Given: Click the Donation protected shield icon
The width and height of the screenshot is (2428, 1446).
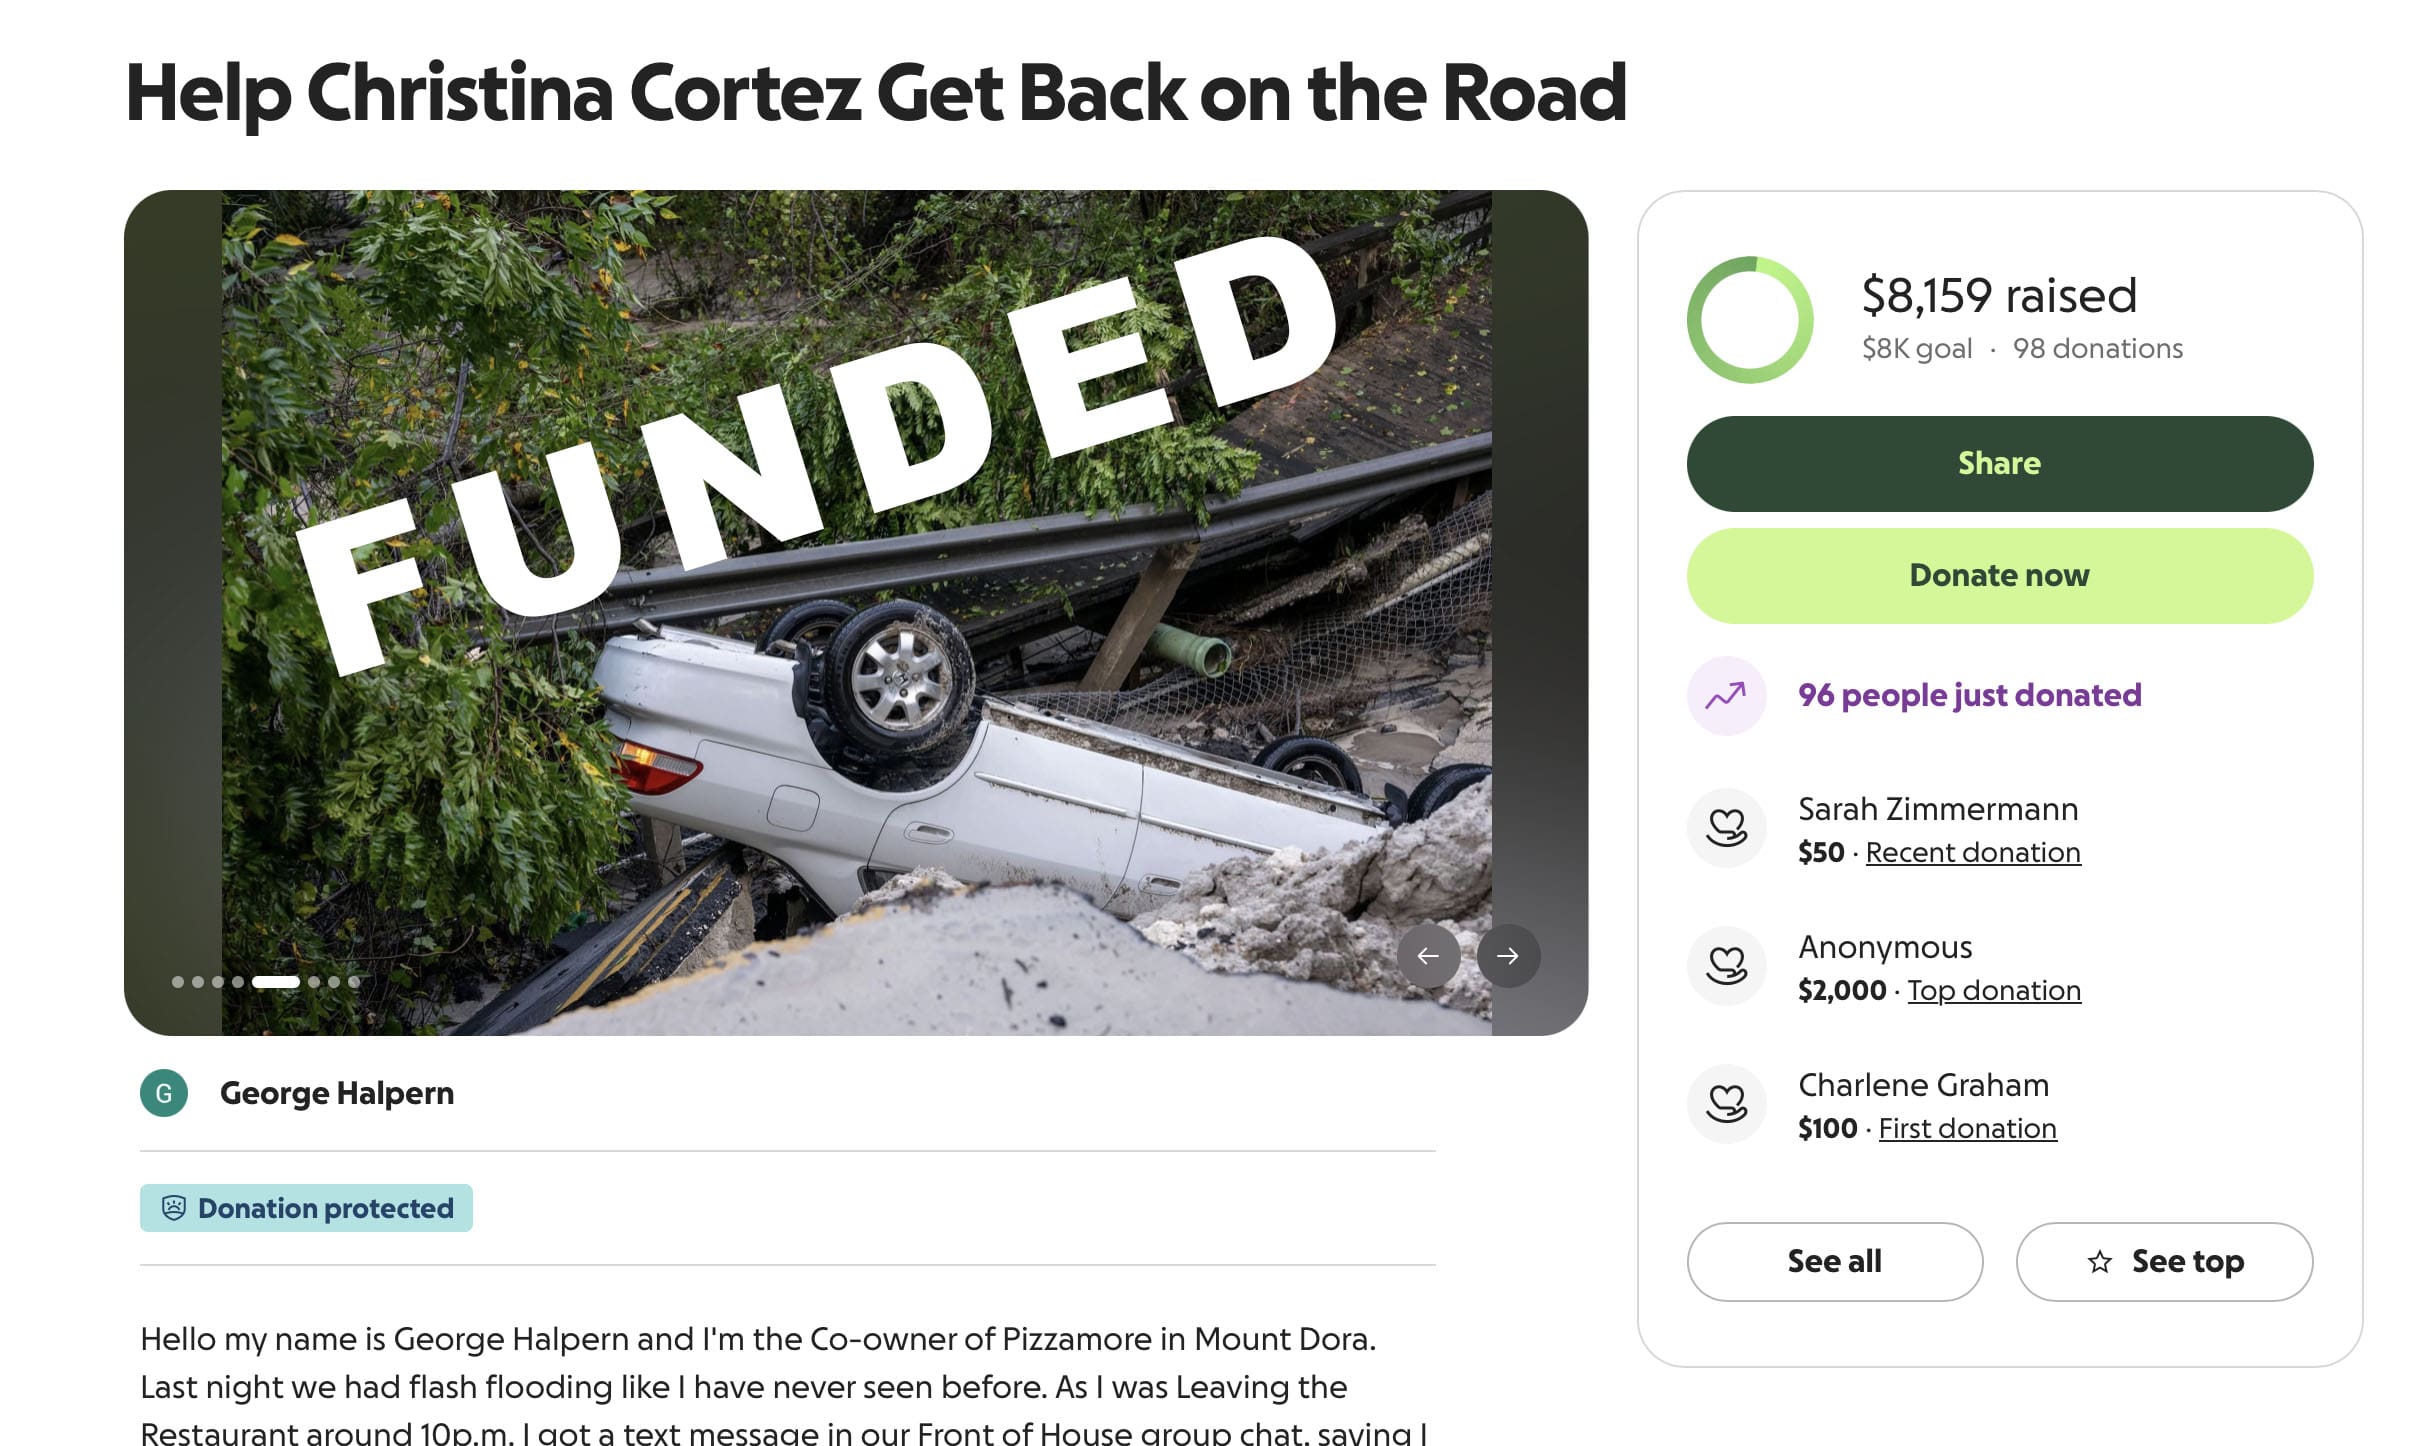Looking at the screenshot, I should pyautogui.click(x=174, y=1208).
